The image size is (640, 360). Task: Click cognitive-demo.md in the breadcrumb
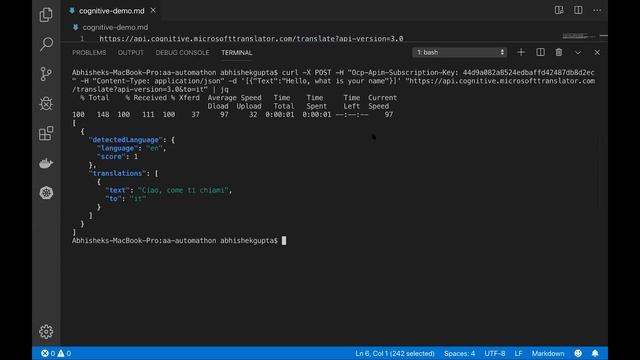(115, 27)
